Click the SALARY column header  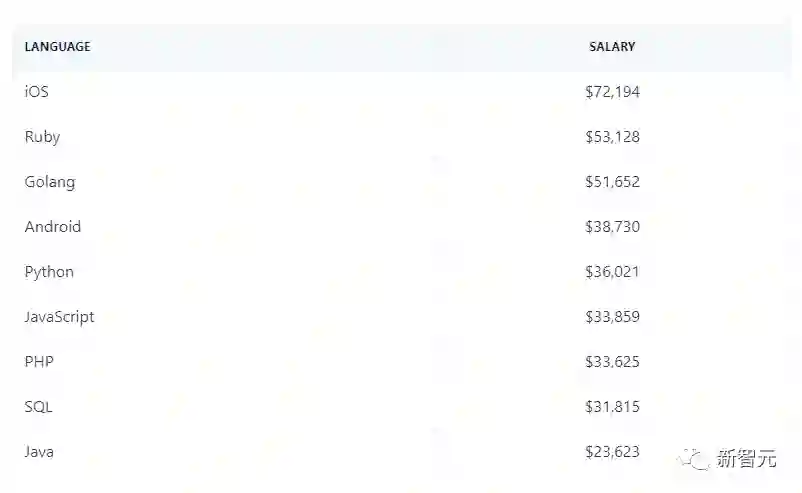[x=612, y=47]
